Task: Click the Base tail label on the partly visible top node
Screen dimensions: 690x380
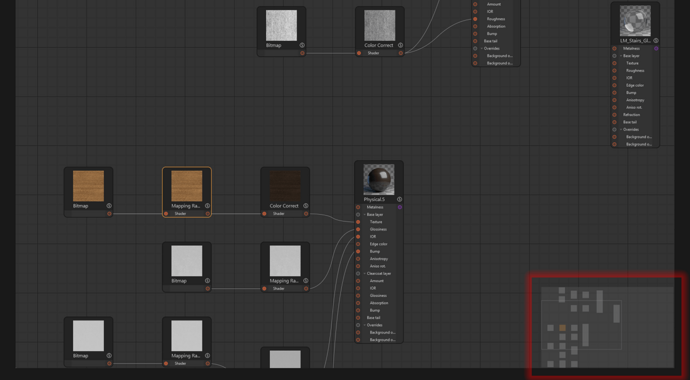Action: tap(492, 41)
